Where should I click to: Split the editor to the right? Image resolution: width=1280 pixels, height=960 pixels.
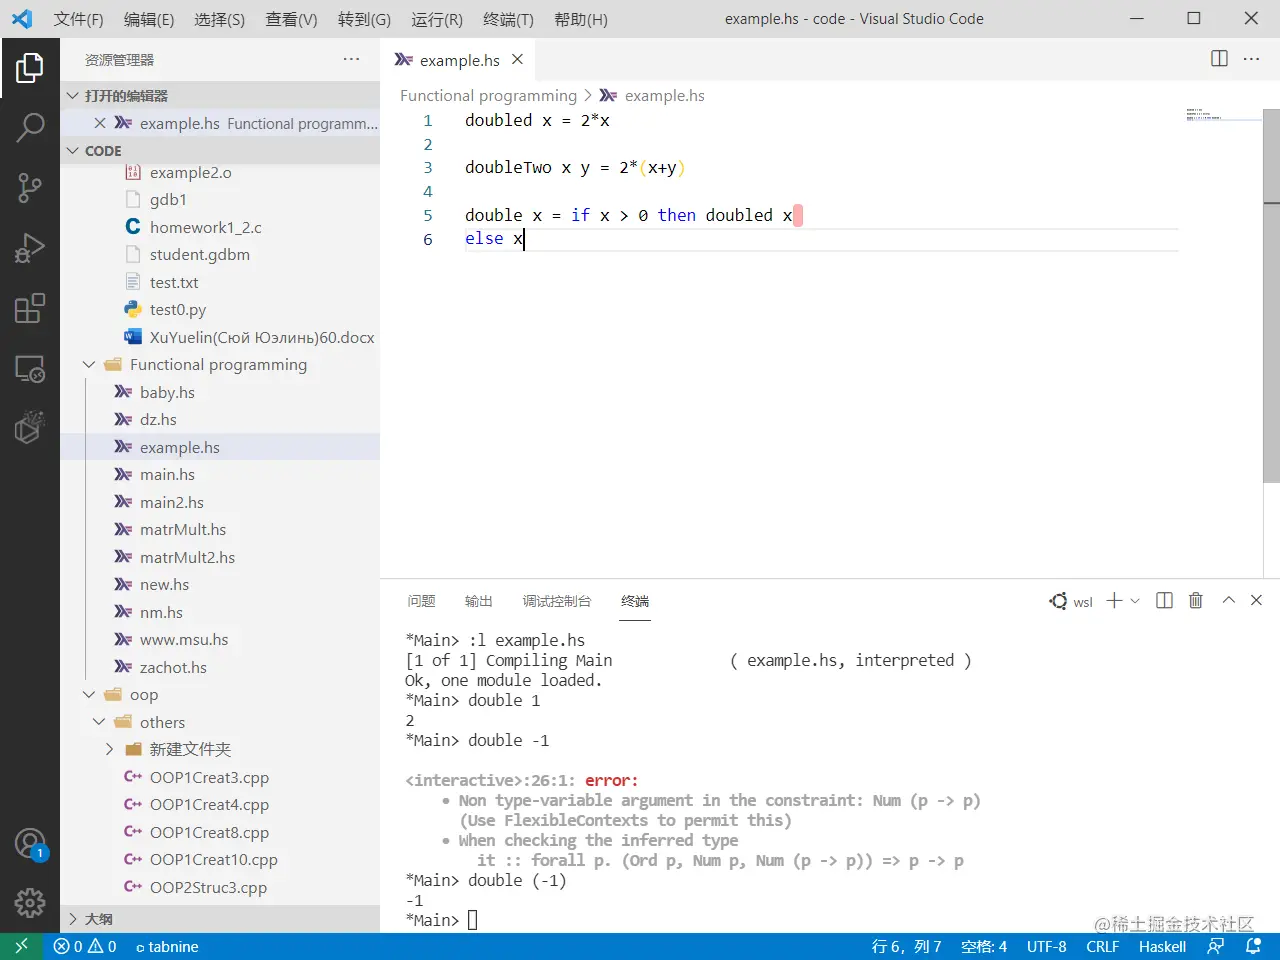1219,59
